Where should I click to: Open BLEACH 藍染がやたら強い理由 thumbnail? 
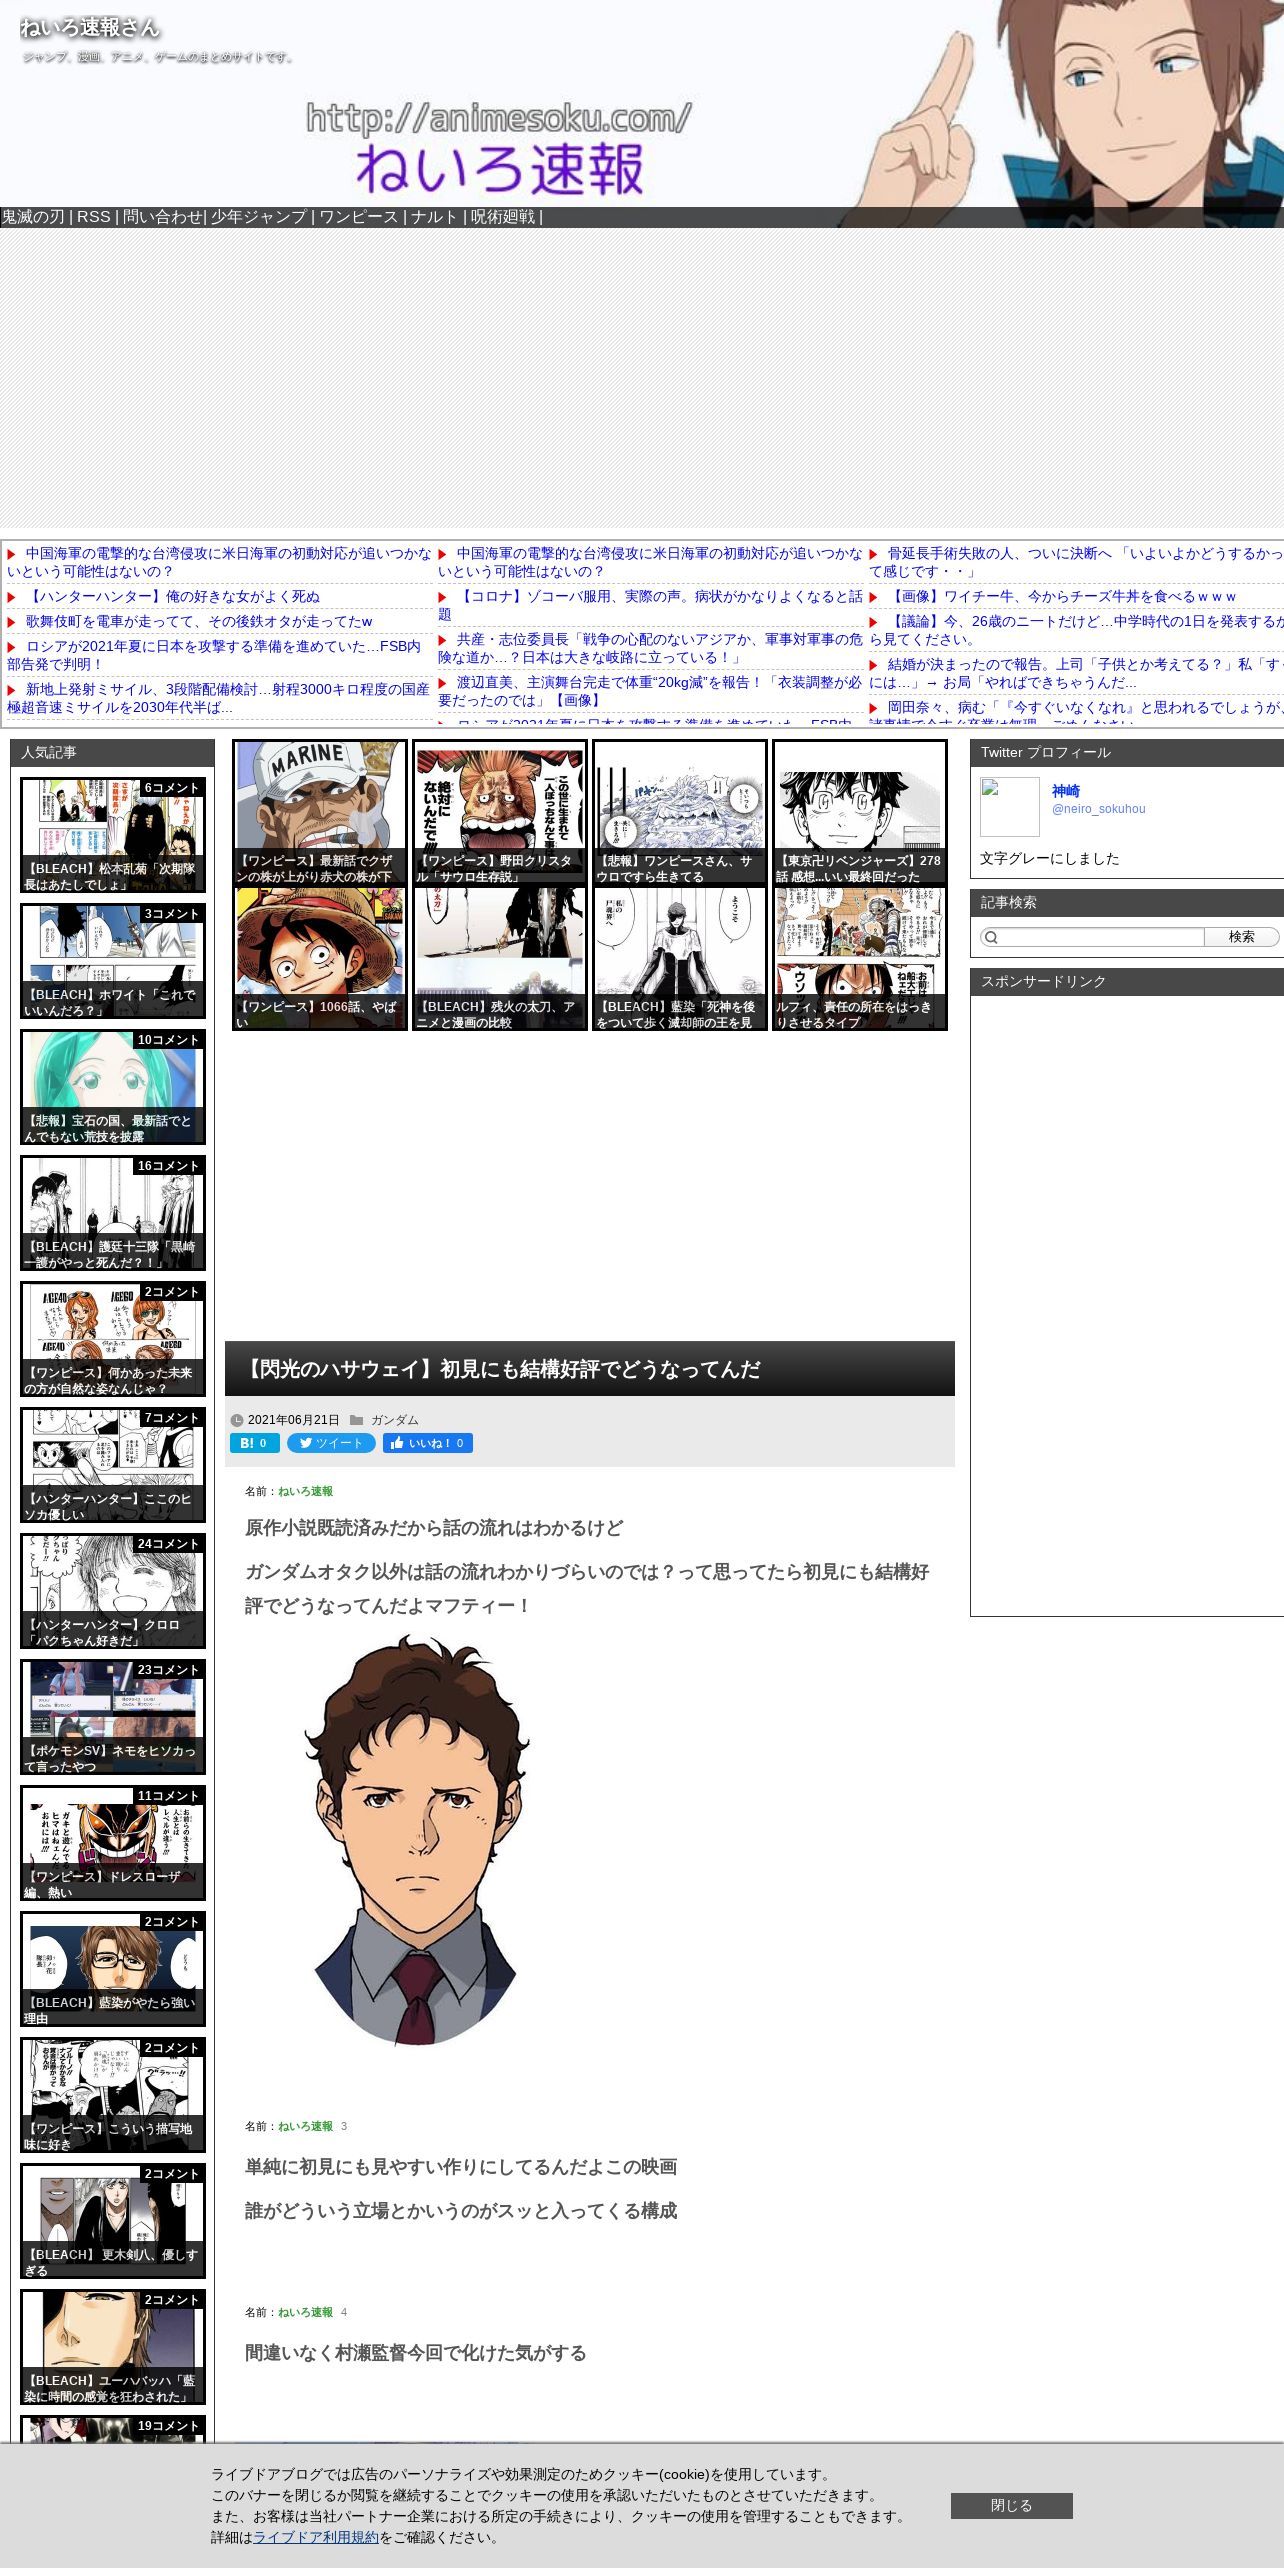[113, 1969]
